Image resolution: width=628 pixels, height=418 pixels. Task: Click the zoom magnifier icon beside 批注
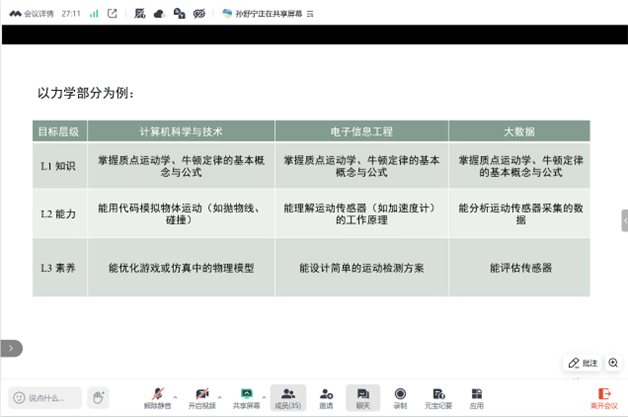pyautogui.click(x=612, y=363)
